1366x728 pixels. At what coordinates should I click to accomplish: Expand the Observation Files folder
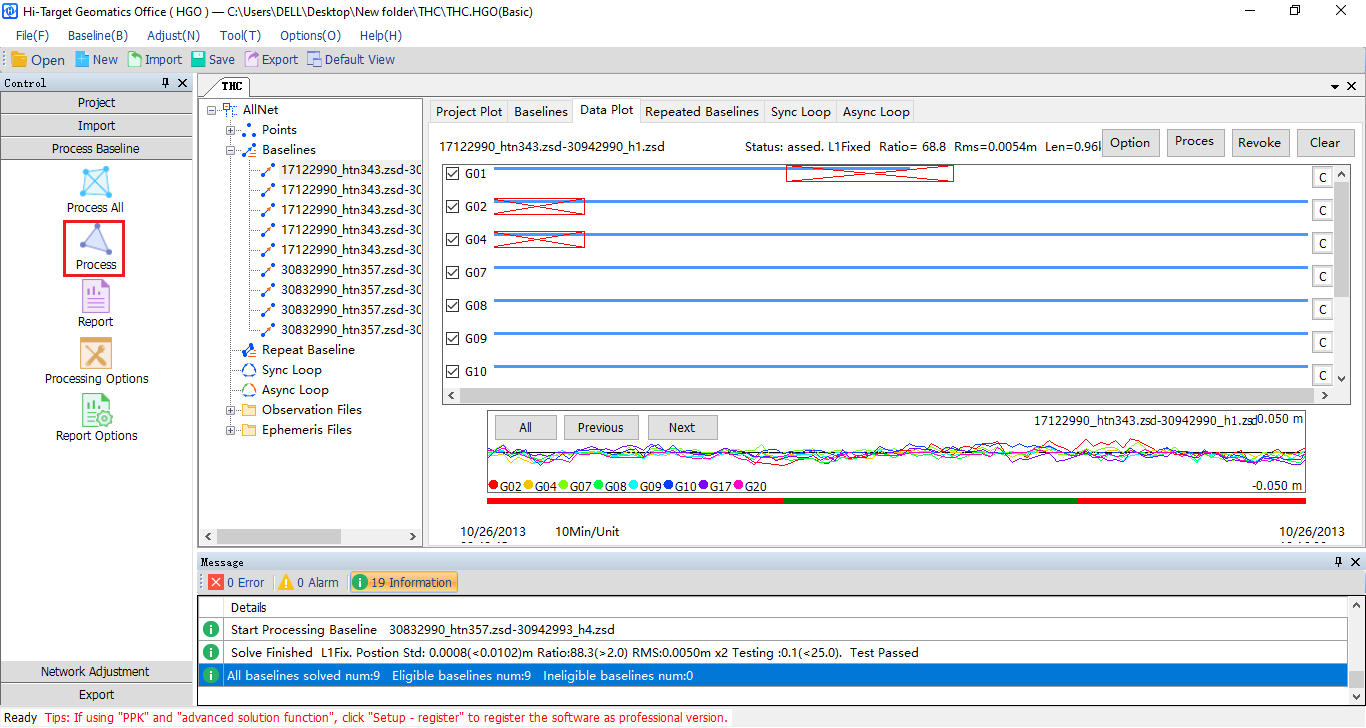pos(231,410)
